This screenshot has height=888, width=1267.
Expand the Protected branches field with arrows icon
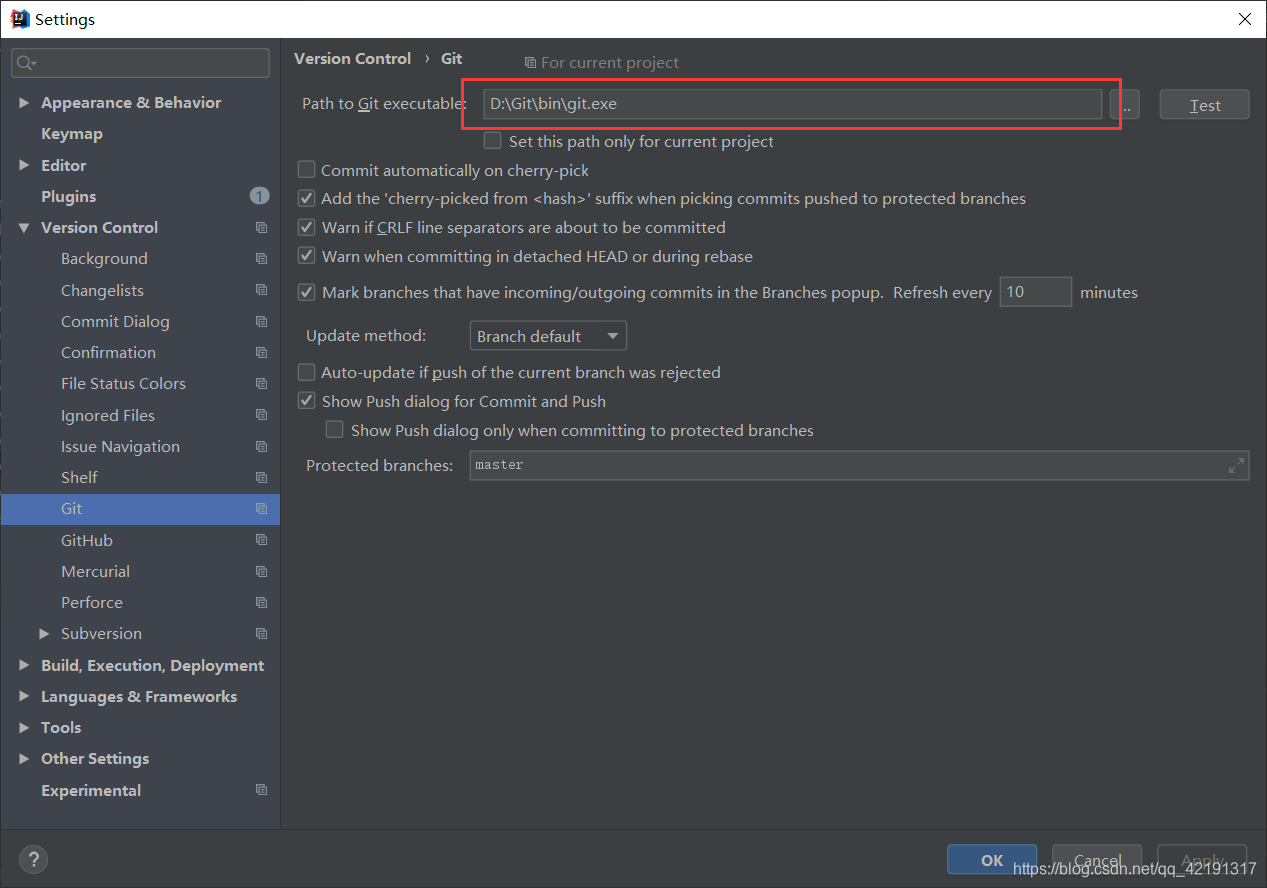tap(1236, 465)
